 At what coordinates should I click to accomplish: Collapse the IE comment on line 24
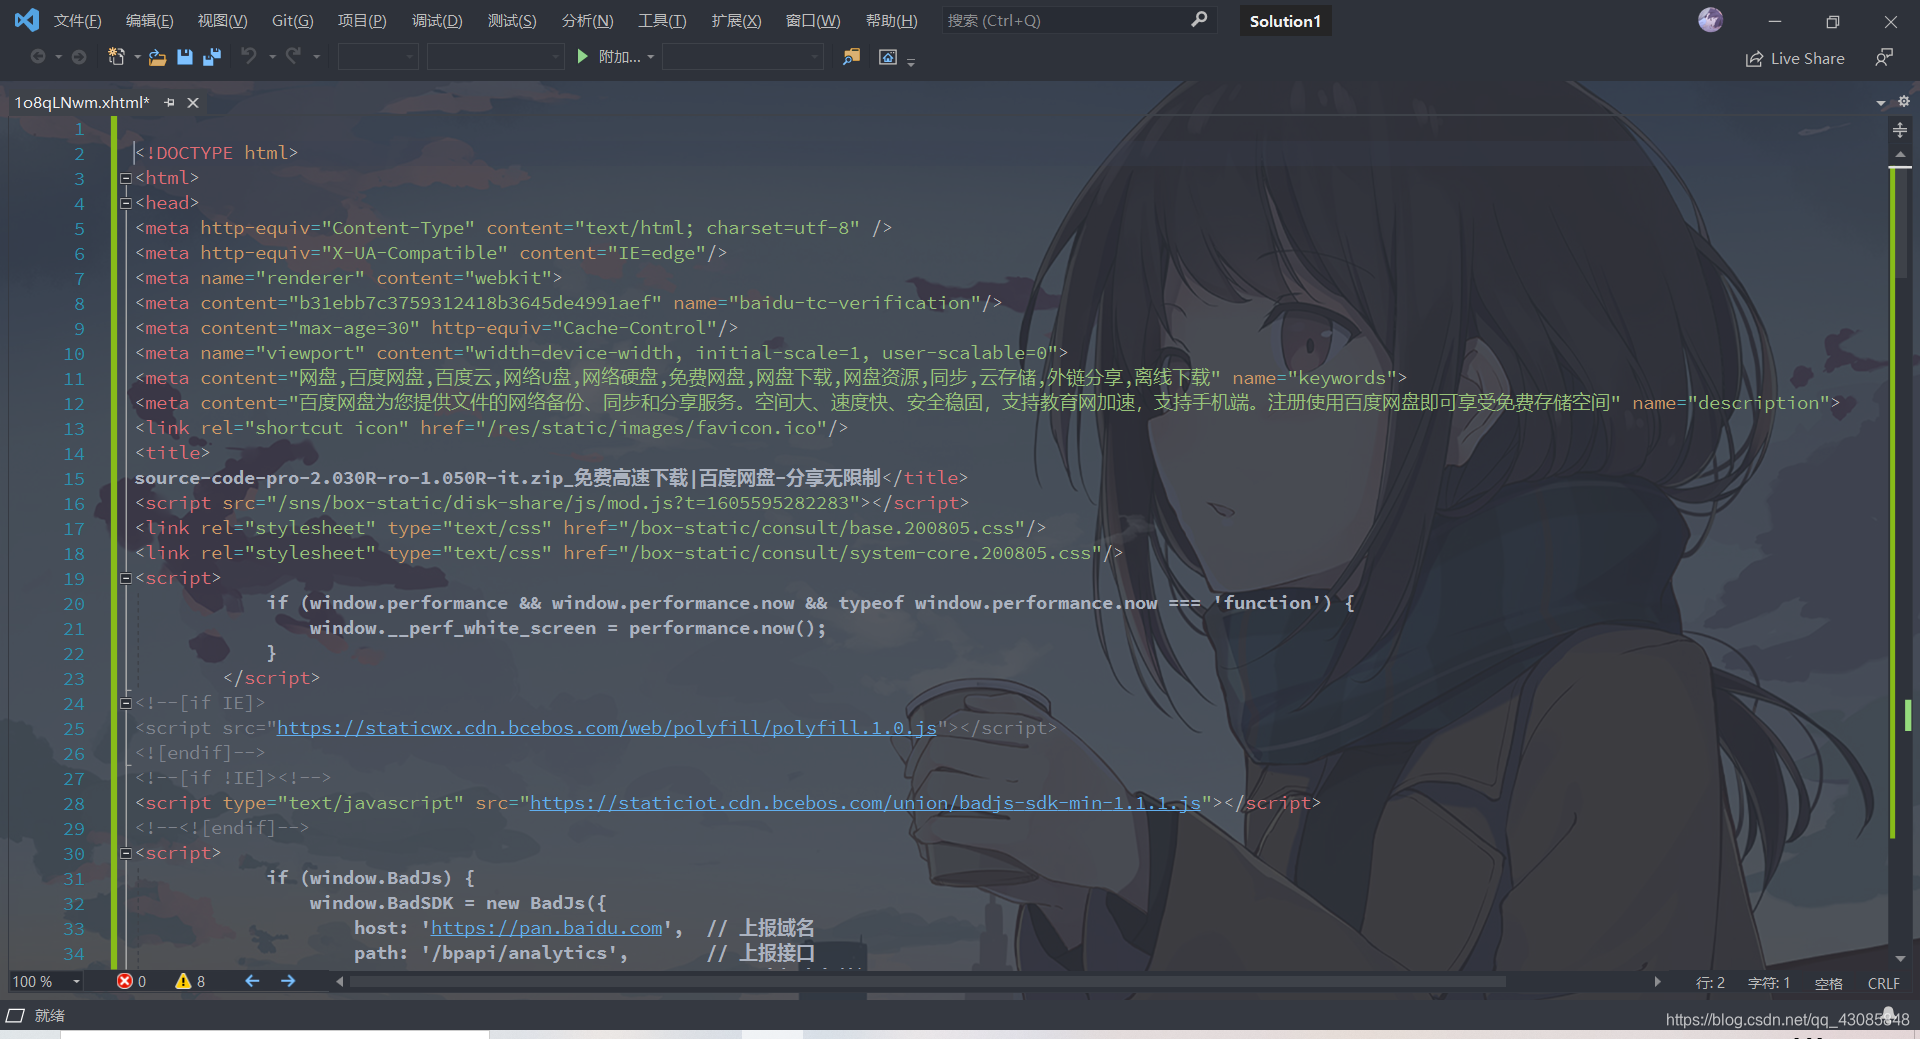[x=126, y=703]
